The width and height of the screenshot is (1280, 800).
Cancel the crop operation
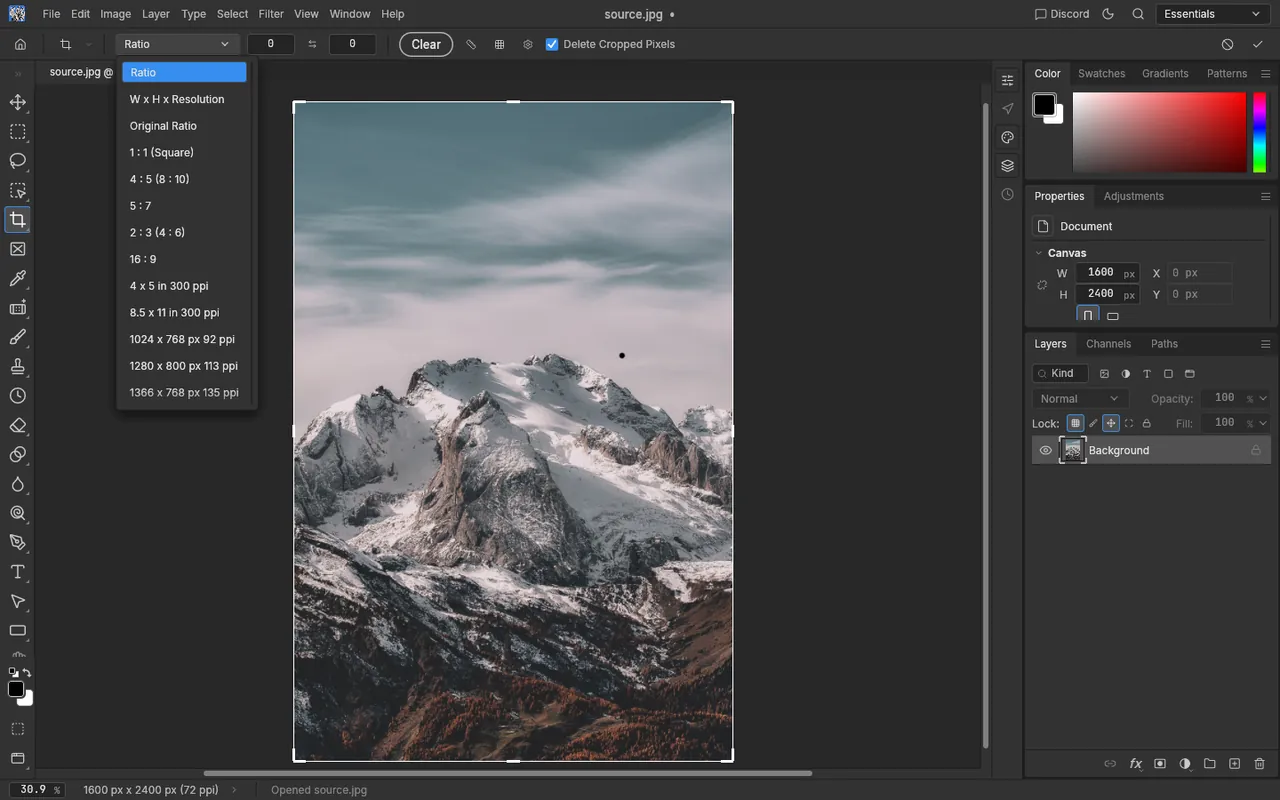1228,45
